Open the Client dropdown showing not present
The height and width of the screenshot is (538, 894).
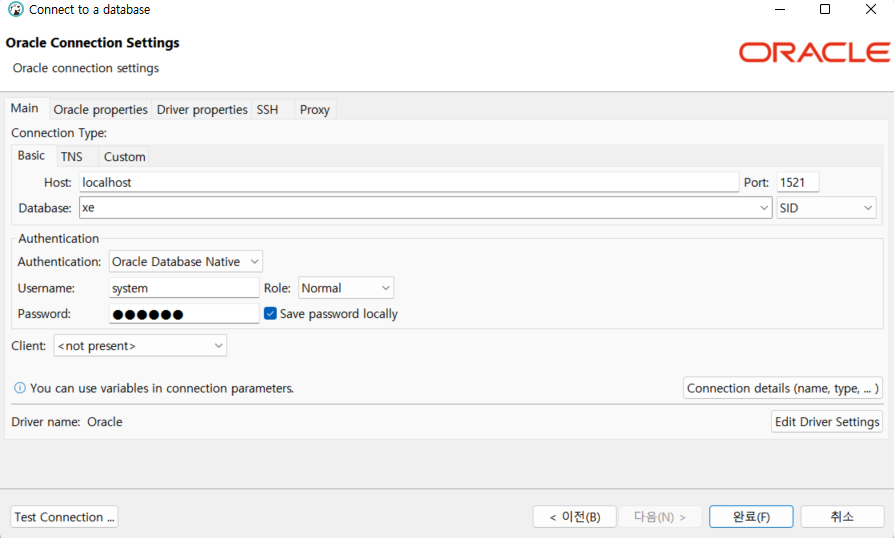(x=140, y=346)
